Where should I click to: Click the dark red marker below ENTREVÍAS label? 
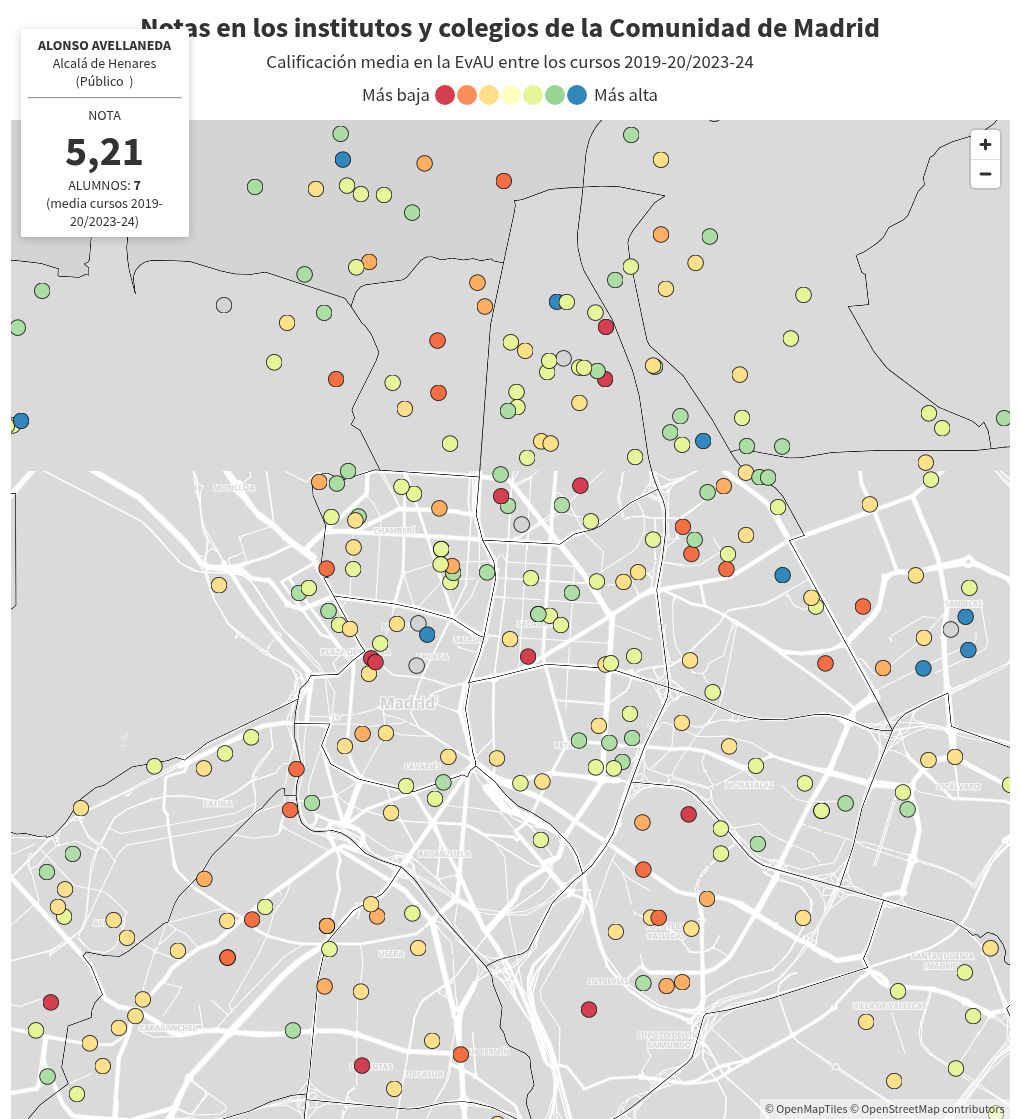pyautogui.click(x=589, y=1009)
